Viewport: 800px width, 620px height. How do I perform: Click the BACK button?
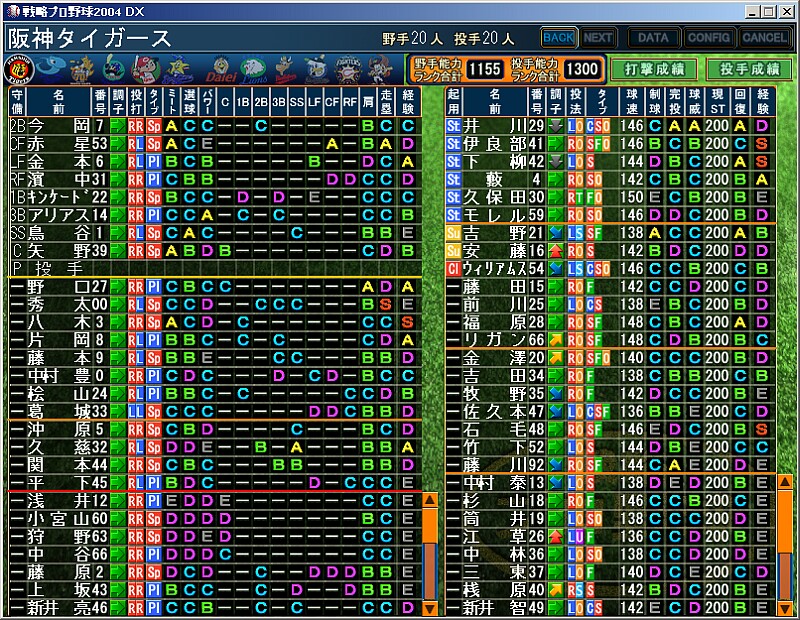click(x=559, y=38)
